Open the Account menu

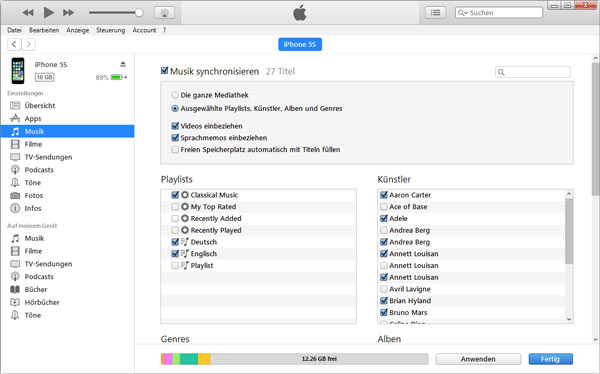(144, 30)
